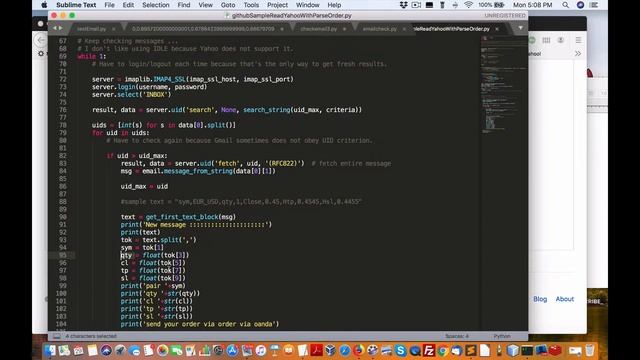Click the minimap on the right
The image size is (640, 360).
pos(503,86)
